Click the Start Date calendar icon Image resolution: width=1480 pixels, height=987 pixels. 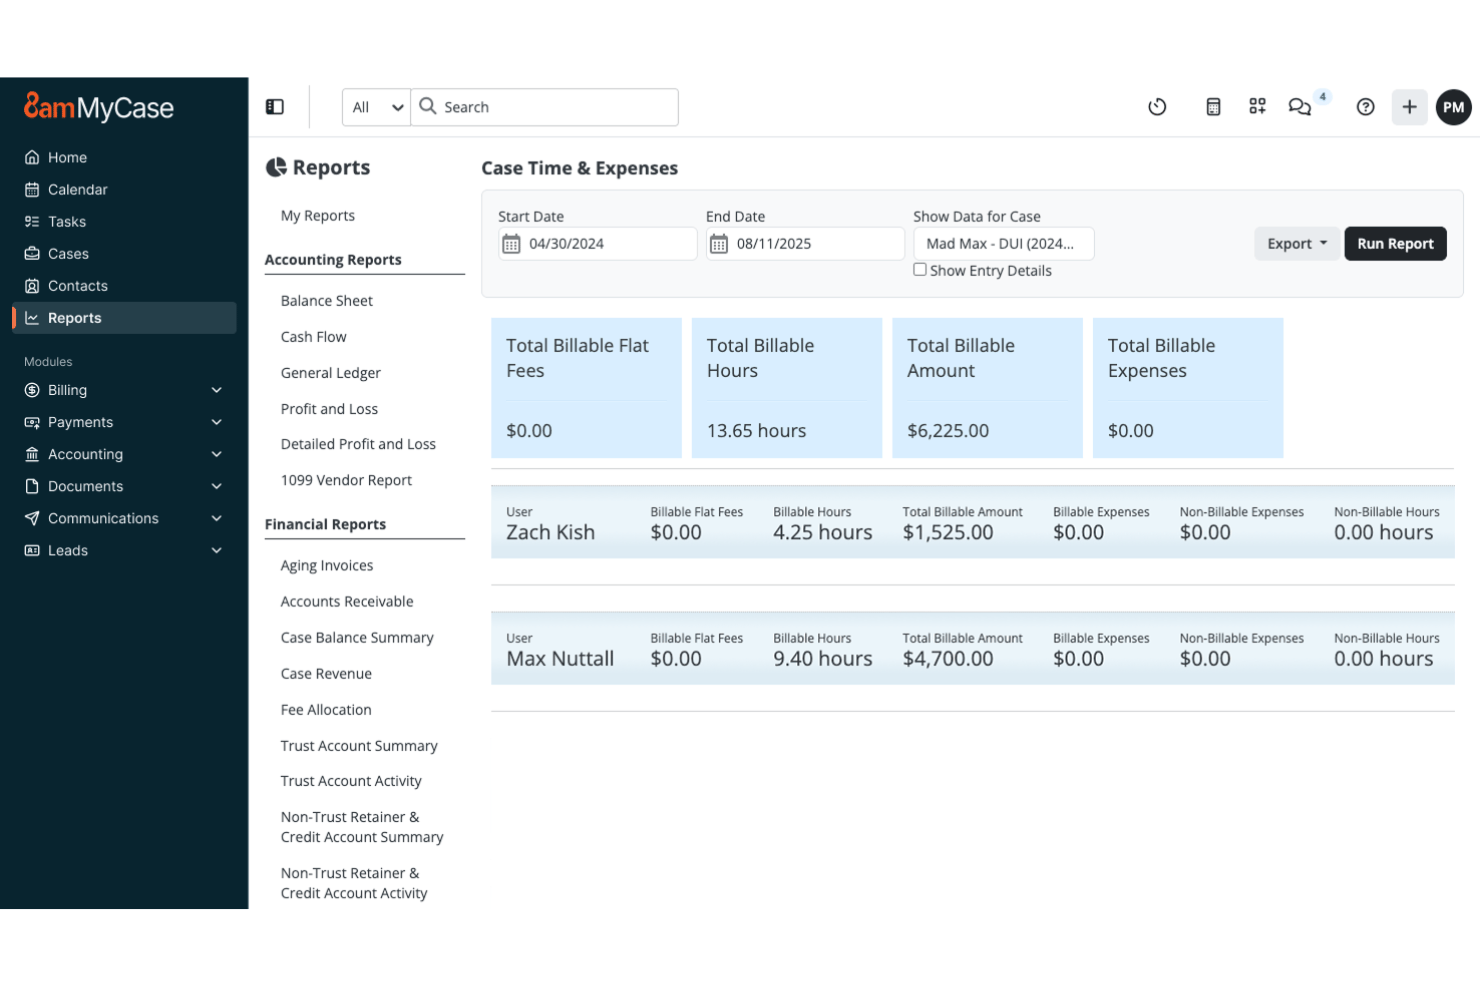click(511, 244)
